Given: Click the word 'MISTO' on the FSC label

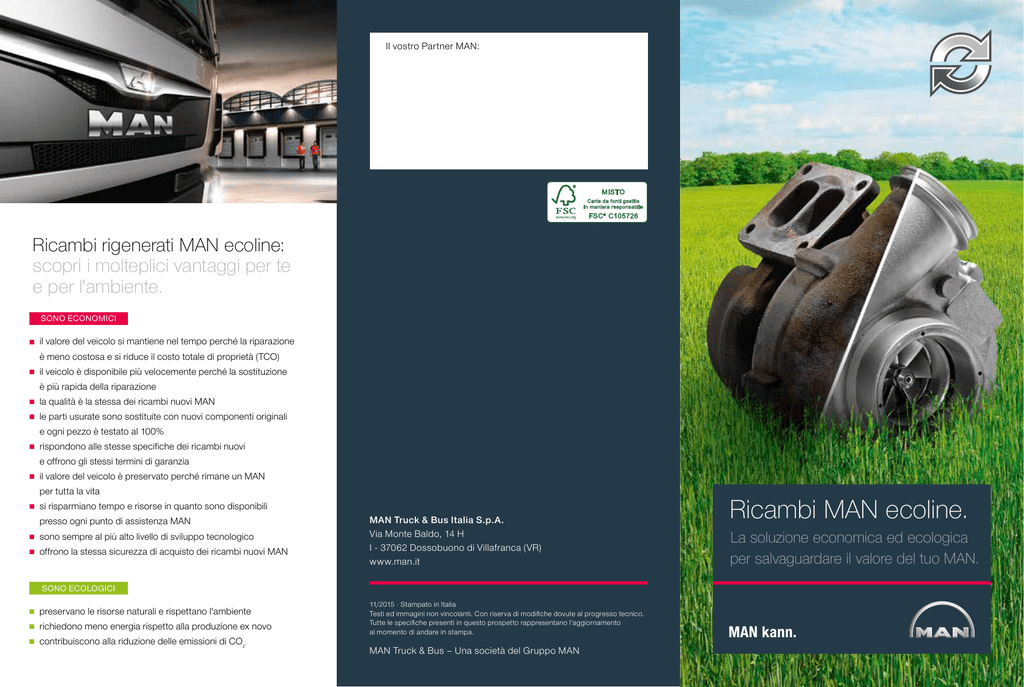Looking at the screenshot, I should coord(613,192).
